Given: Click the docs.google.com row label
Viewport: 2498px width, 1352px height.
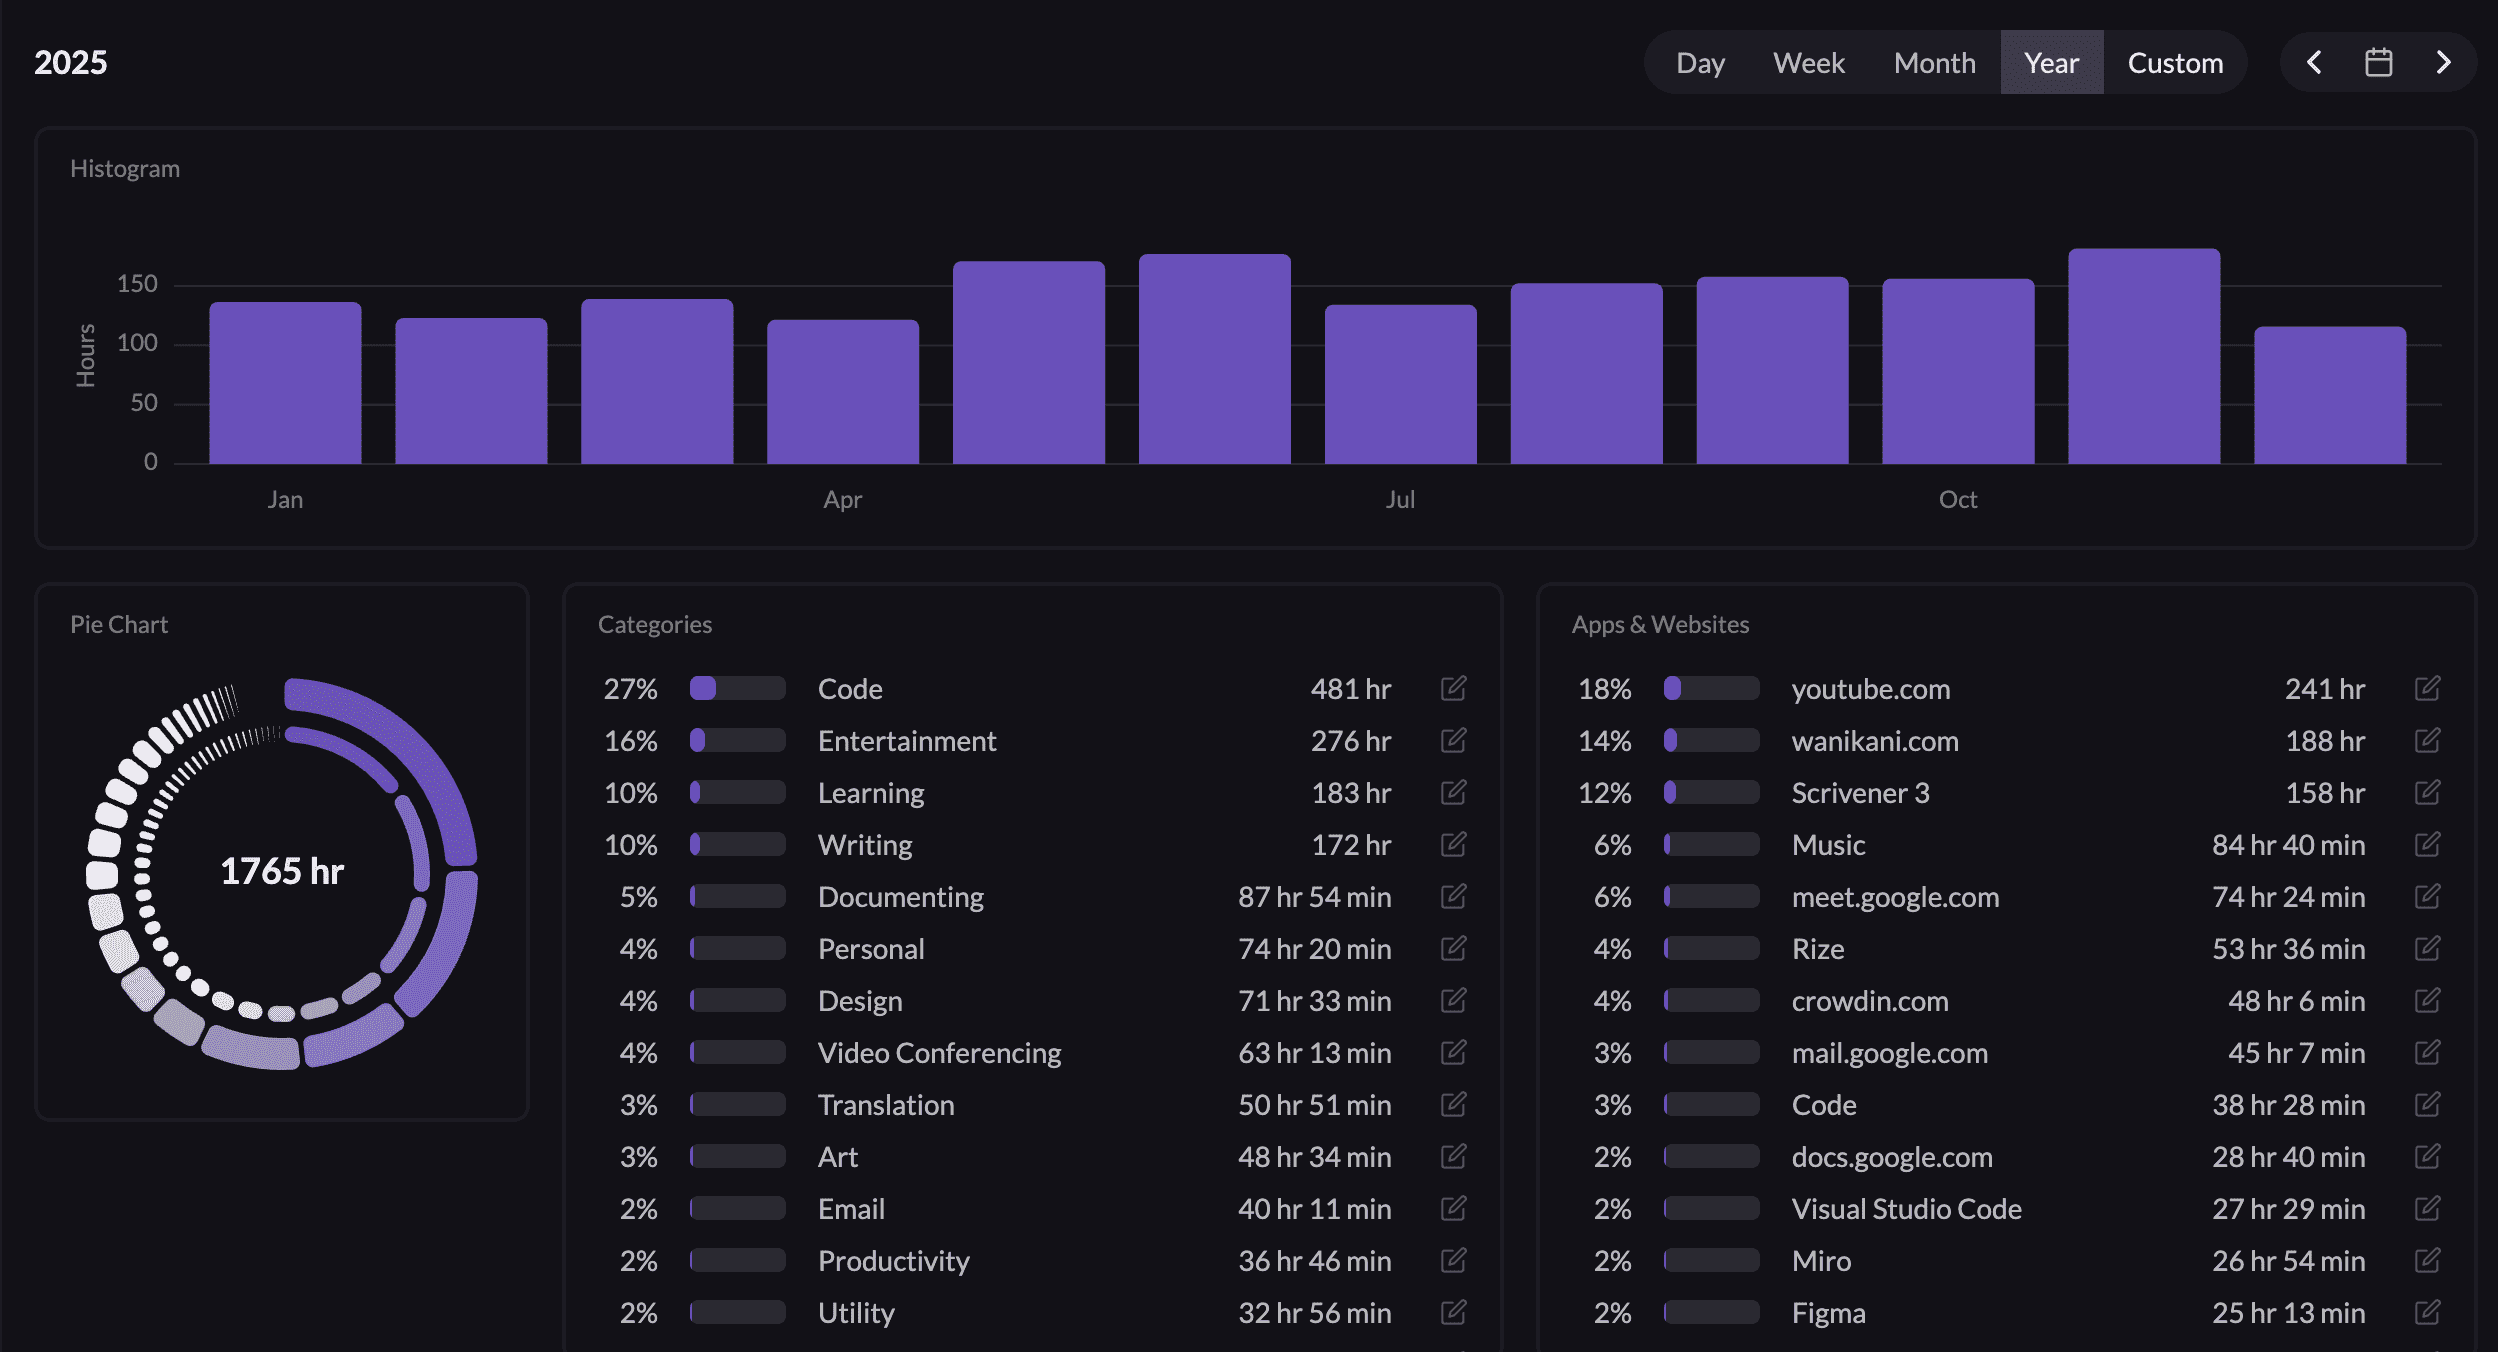Looking at the screenshot, I should pyautogui.click(x=1892, y=1157).
